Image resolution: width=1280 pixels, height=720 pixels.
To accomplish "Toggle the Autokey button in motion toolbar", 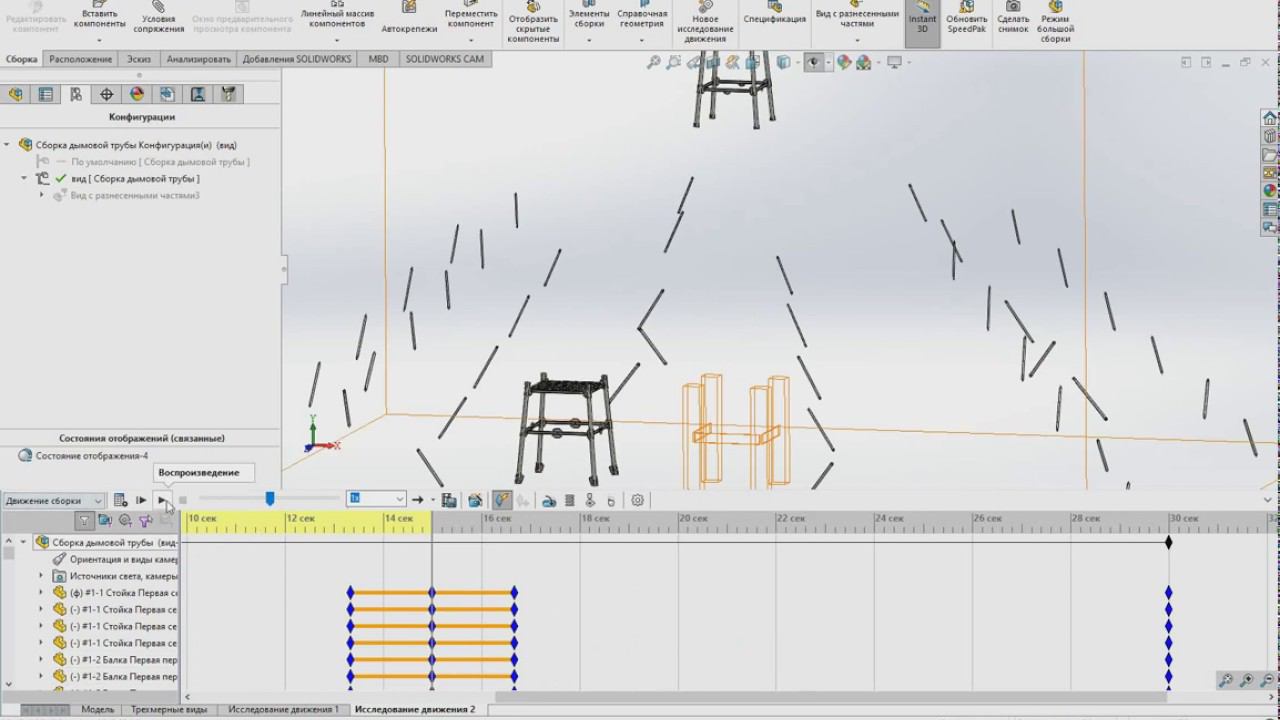I will pyautogui.click(x=502, y=500).
